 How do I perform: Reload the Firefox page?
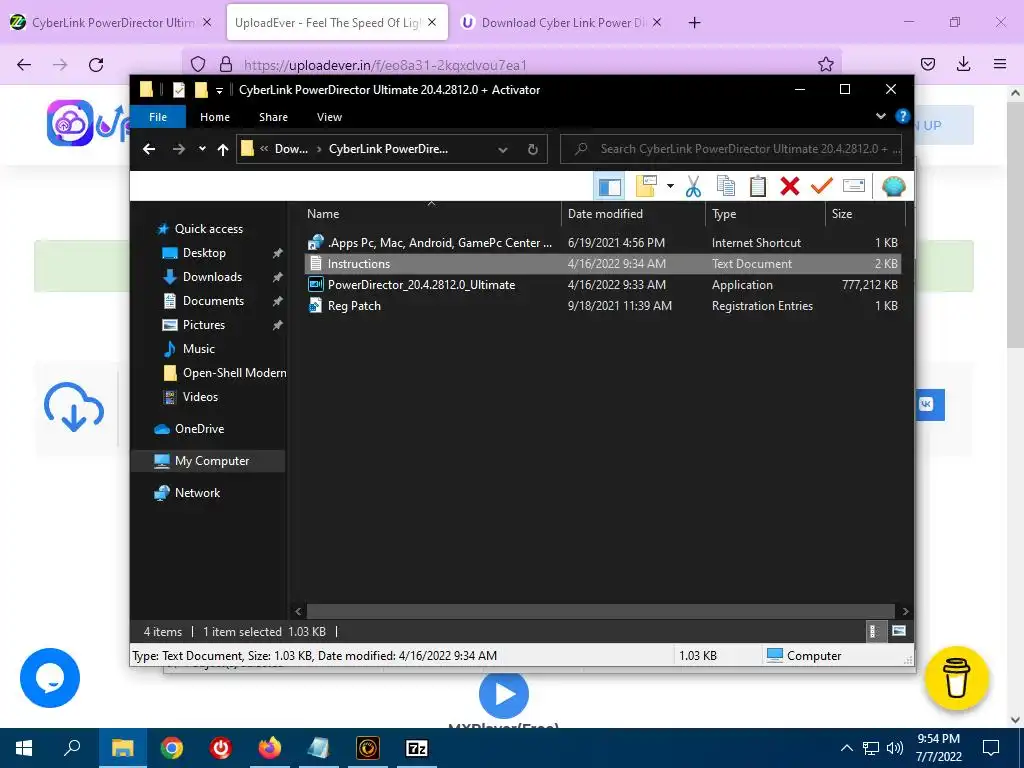click(x=96, y=64)
